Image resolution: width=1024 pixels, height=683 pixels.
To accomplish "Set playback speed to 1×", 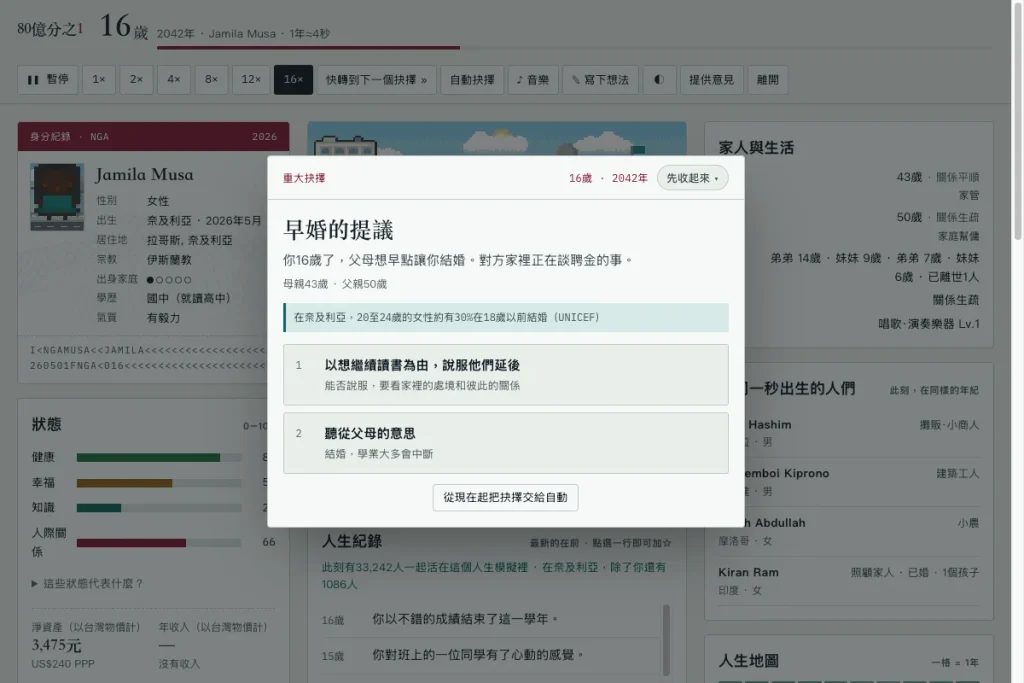I will pos(99,80).
